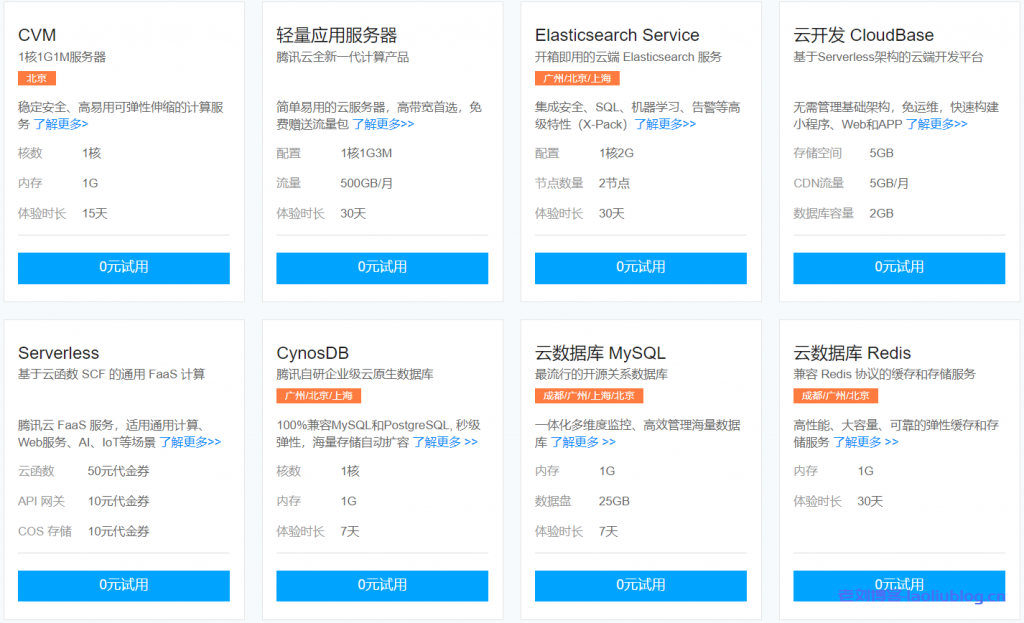1024x623 pixels.
Task: Click 0元试用 for Elasticsearch Service
Action: [639, 268]
